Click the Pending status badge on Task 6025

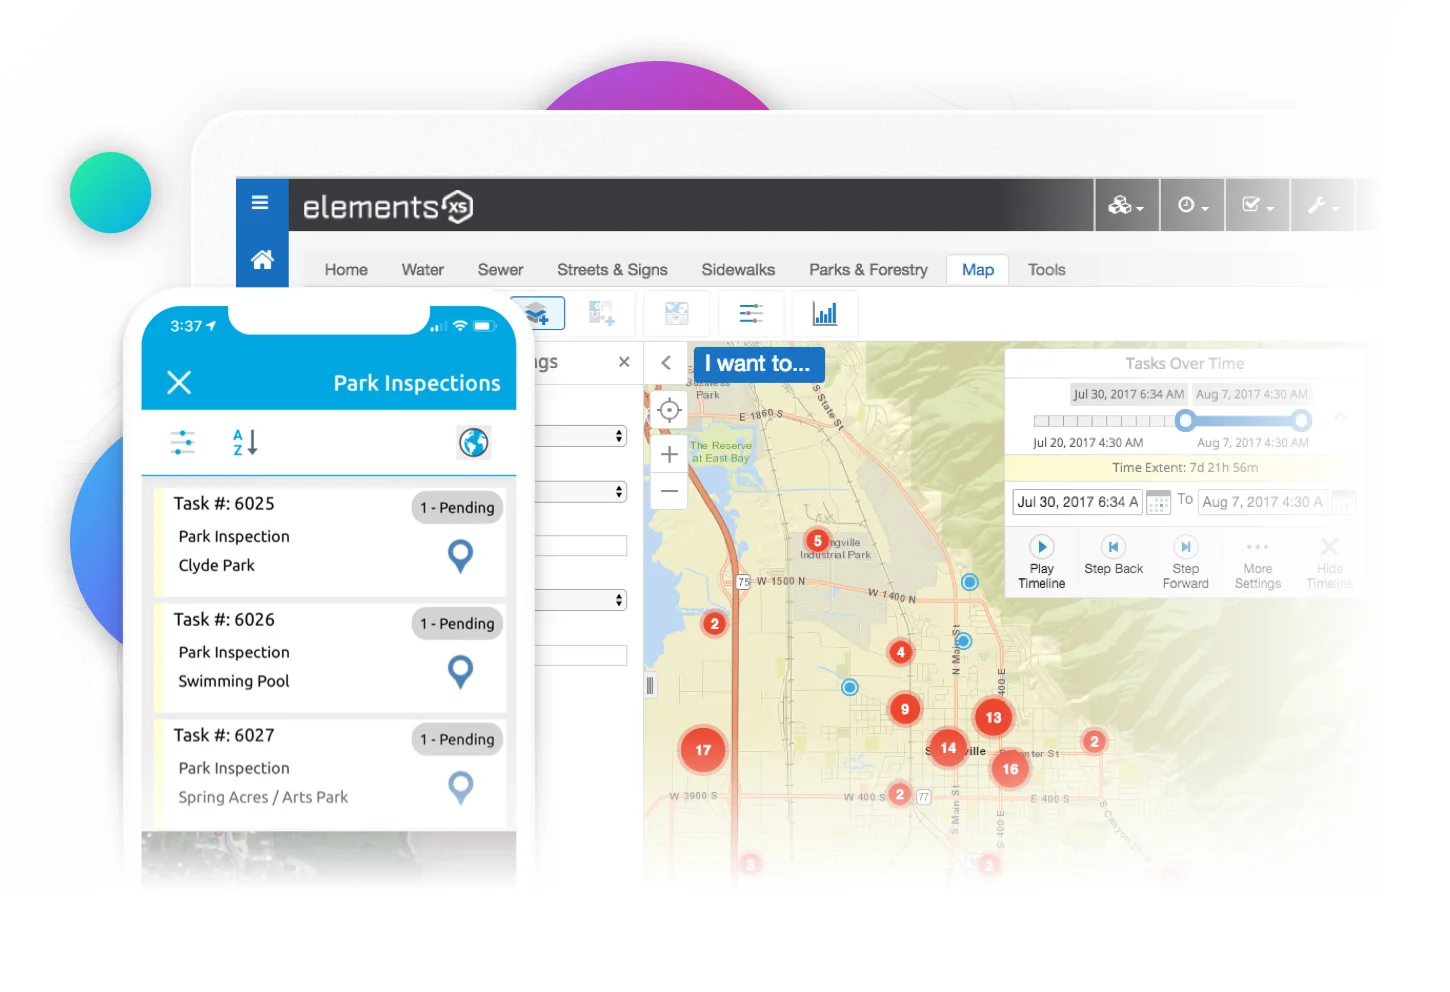pyautogui.click(x=457, y=508)
